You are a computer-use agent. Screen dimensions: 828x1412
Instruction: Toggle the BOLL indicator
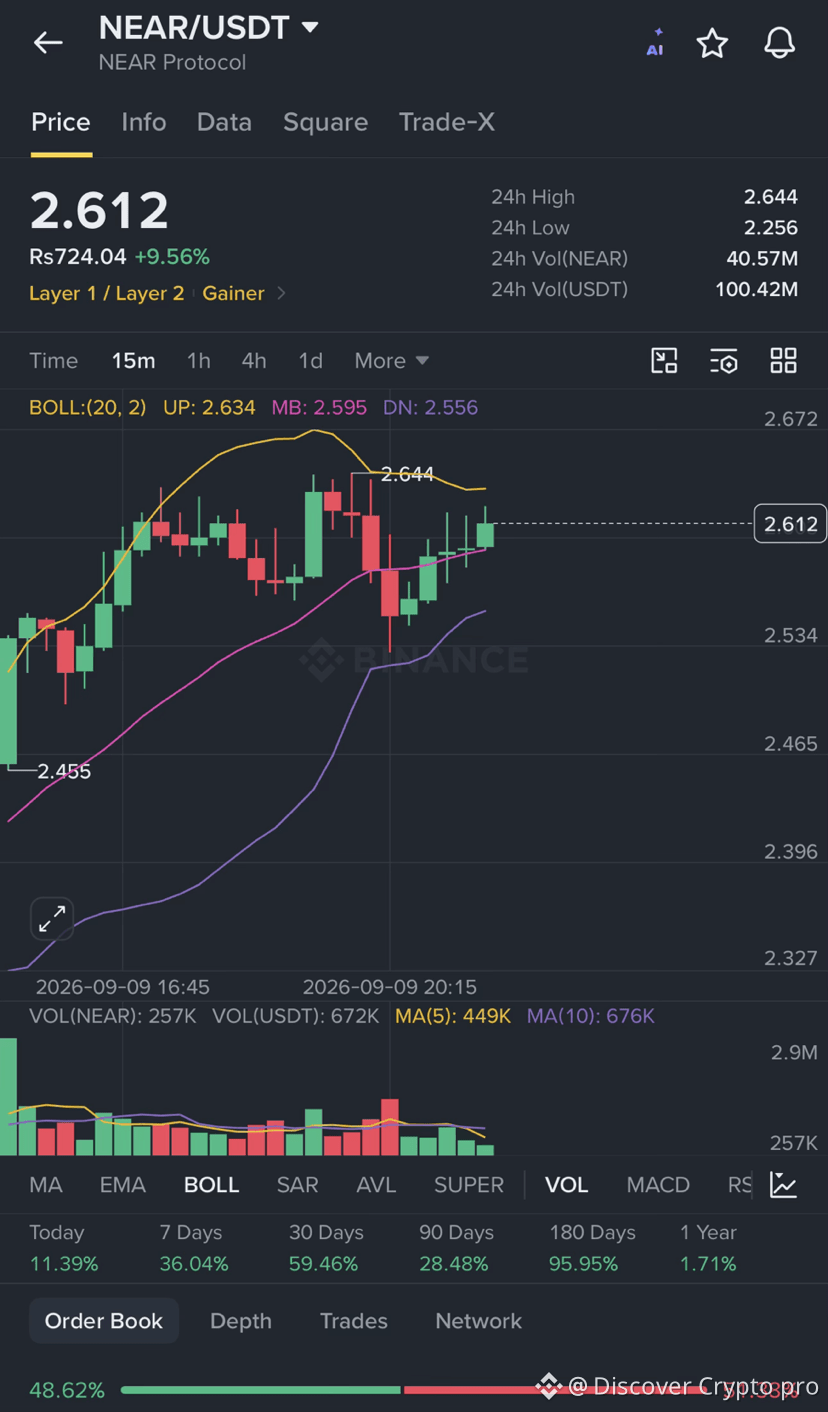(x=211, y=1185)
